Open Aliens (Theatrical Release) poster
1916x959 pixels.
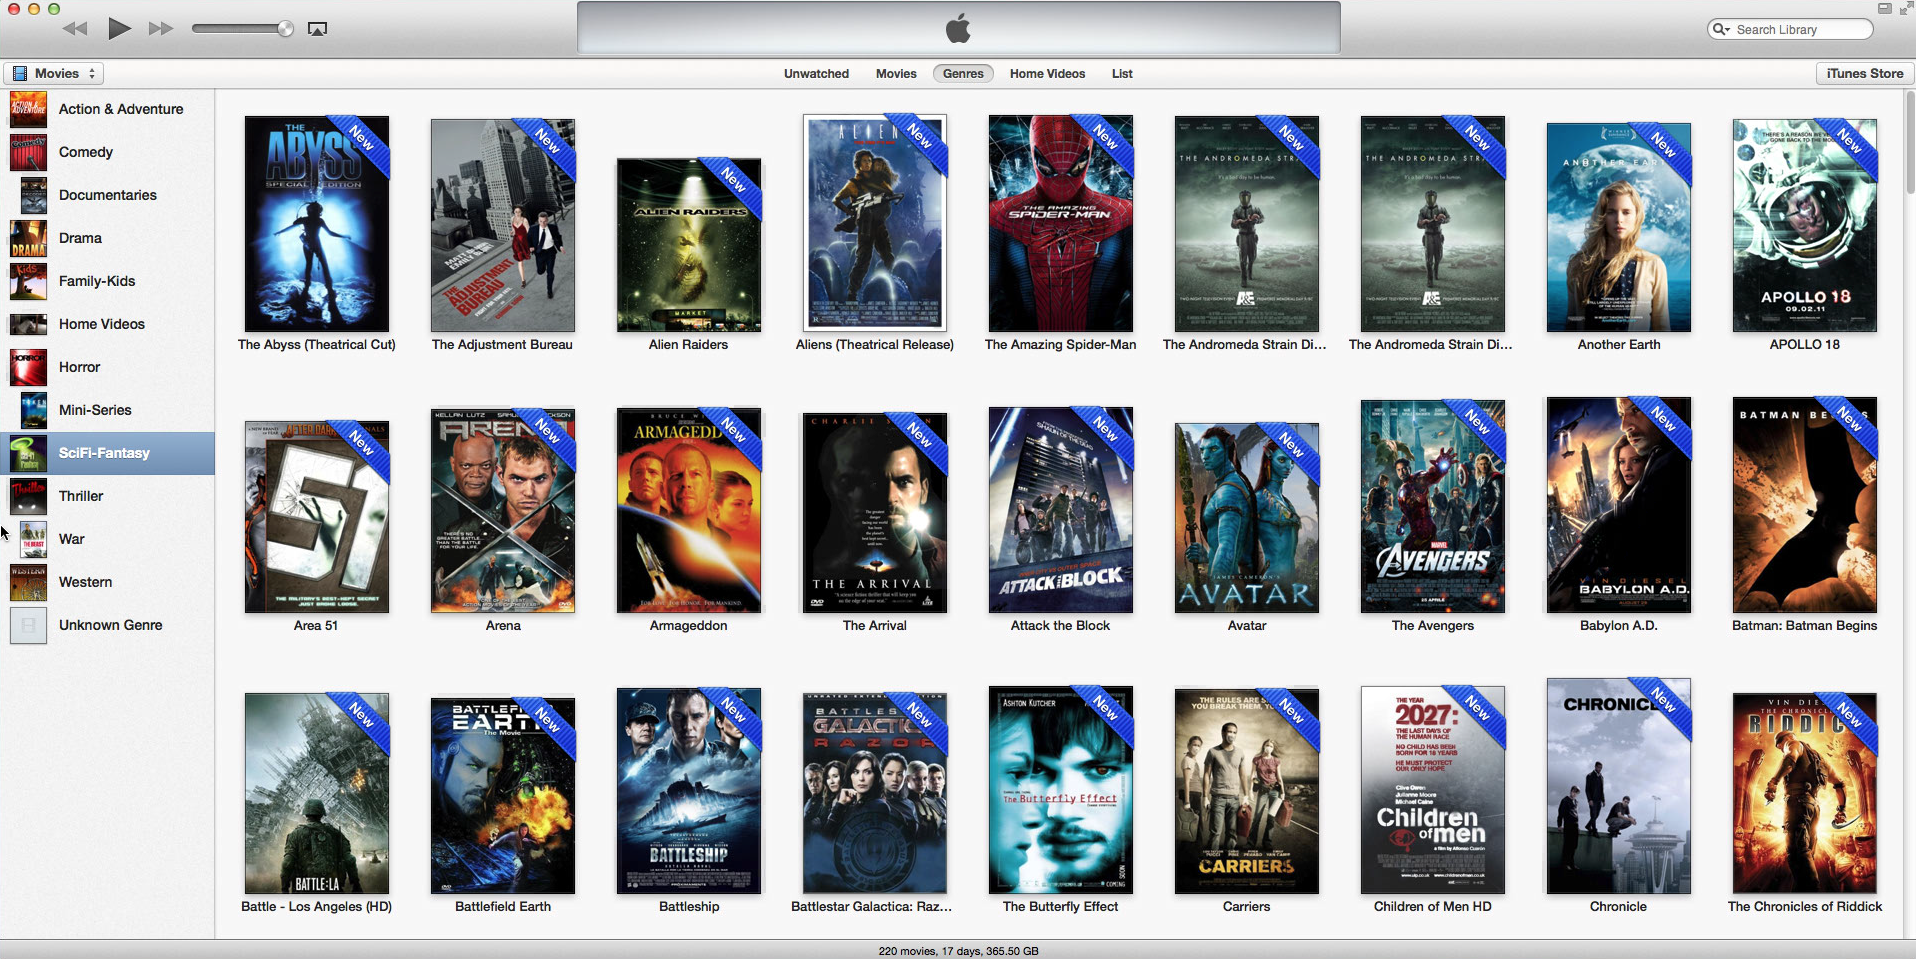[x=875, y=223]
